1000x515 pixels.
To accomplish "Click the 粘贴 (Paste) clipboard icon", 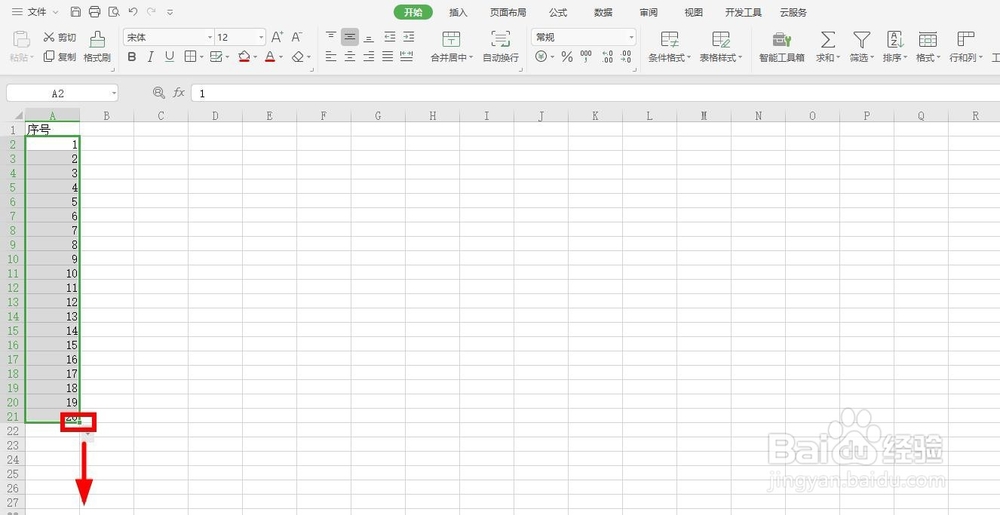I will [22, 40].
